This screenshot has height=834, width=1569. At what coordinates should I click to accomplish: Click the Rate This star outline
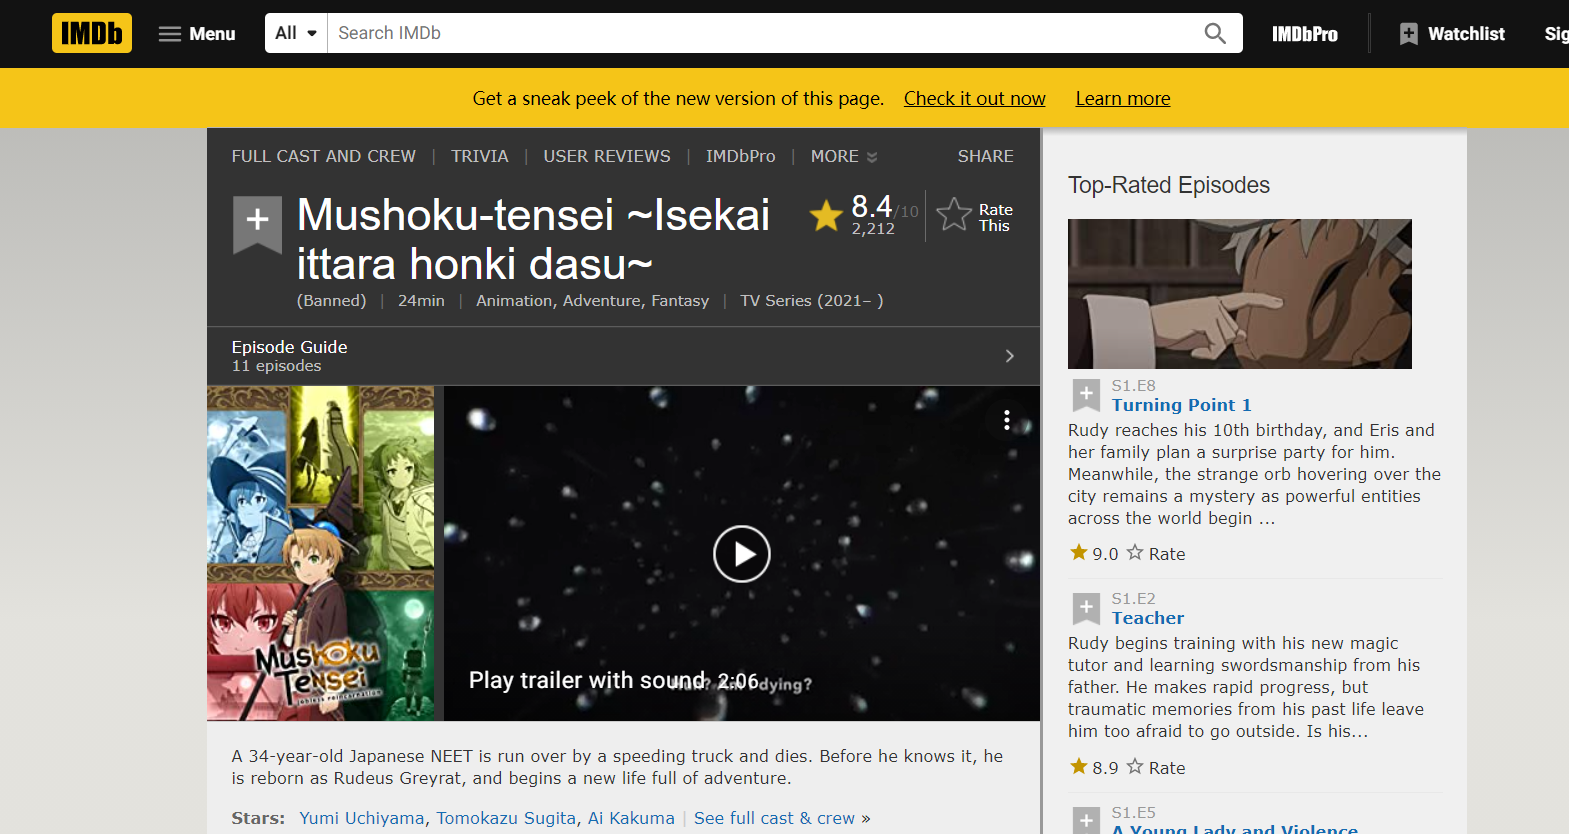coord(954,215)
